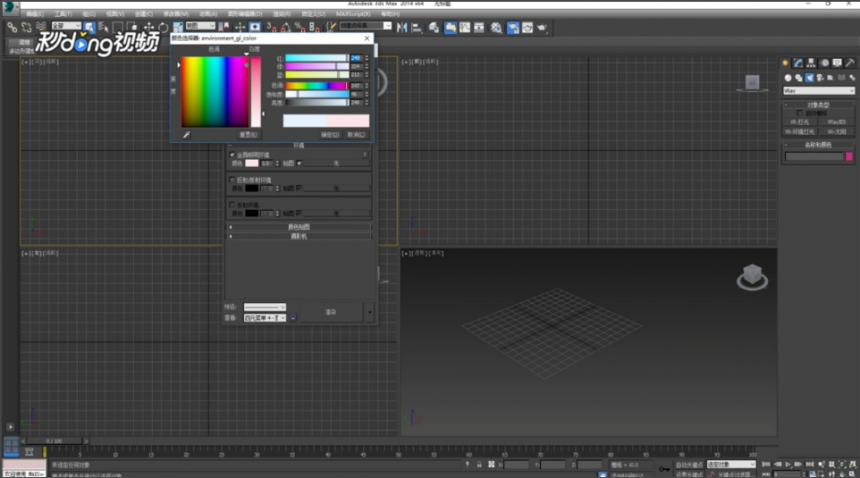Click the Bind to Space Warp icon

(x=41, y=27)
